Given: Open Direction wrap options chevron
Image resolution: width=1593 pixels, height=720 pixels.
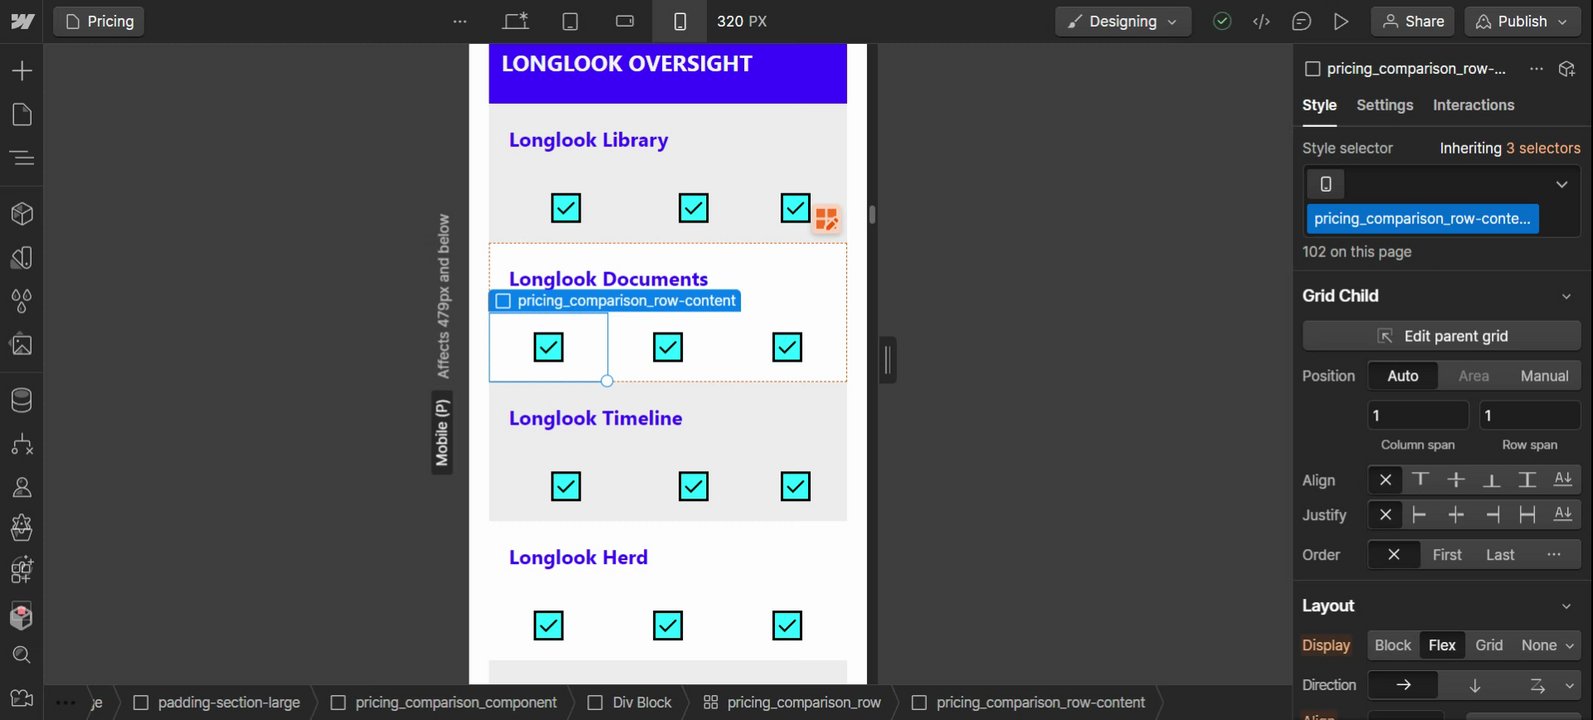Looking at the screenshot, I should [1570, 685].
